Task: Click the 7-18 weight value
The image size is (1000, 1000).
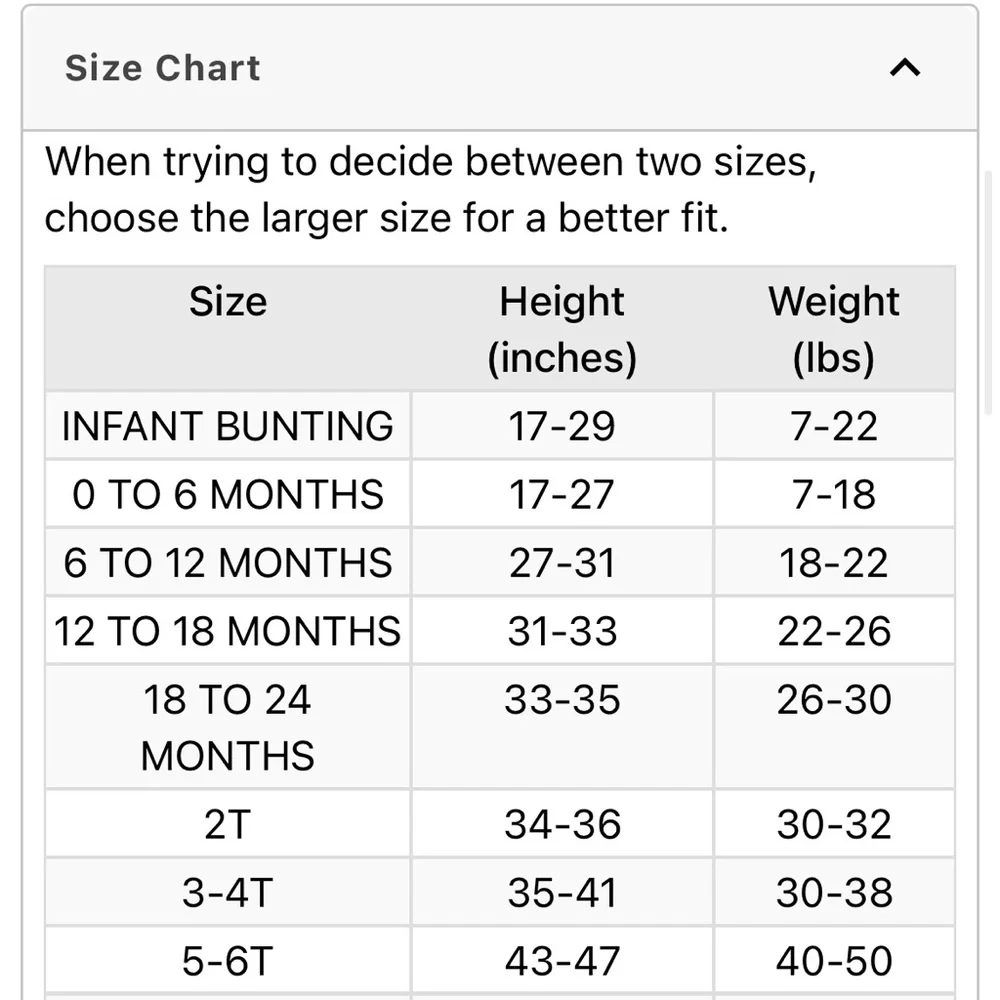Action: 834,494
